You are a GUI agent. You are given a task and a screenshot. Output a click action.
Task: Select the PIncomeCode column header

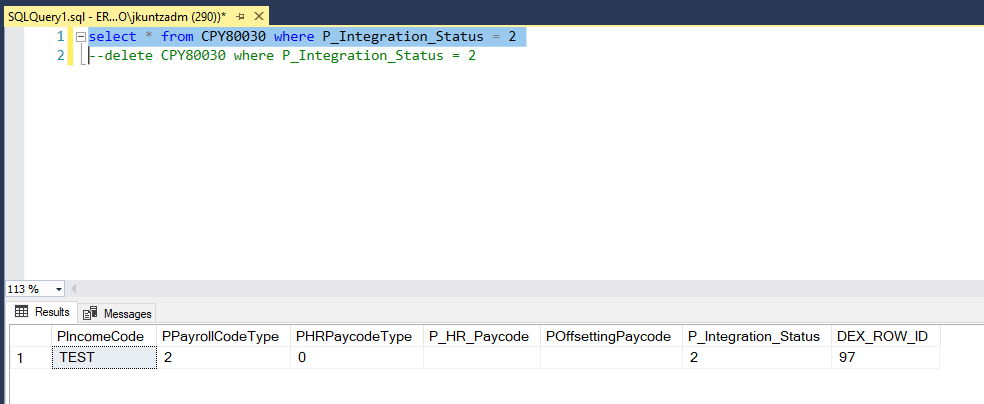pos(103,336)
